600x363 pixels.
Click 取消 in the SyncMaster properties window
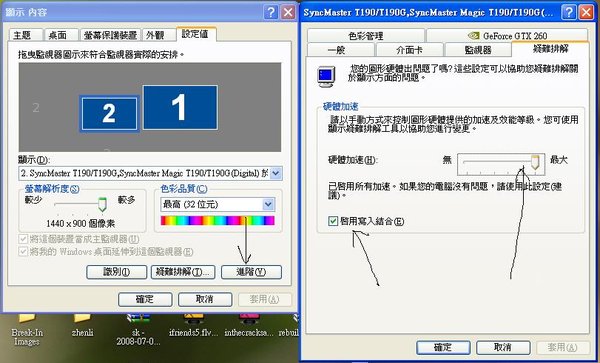503,347
